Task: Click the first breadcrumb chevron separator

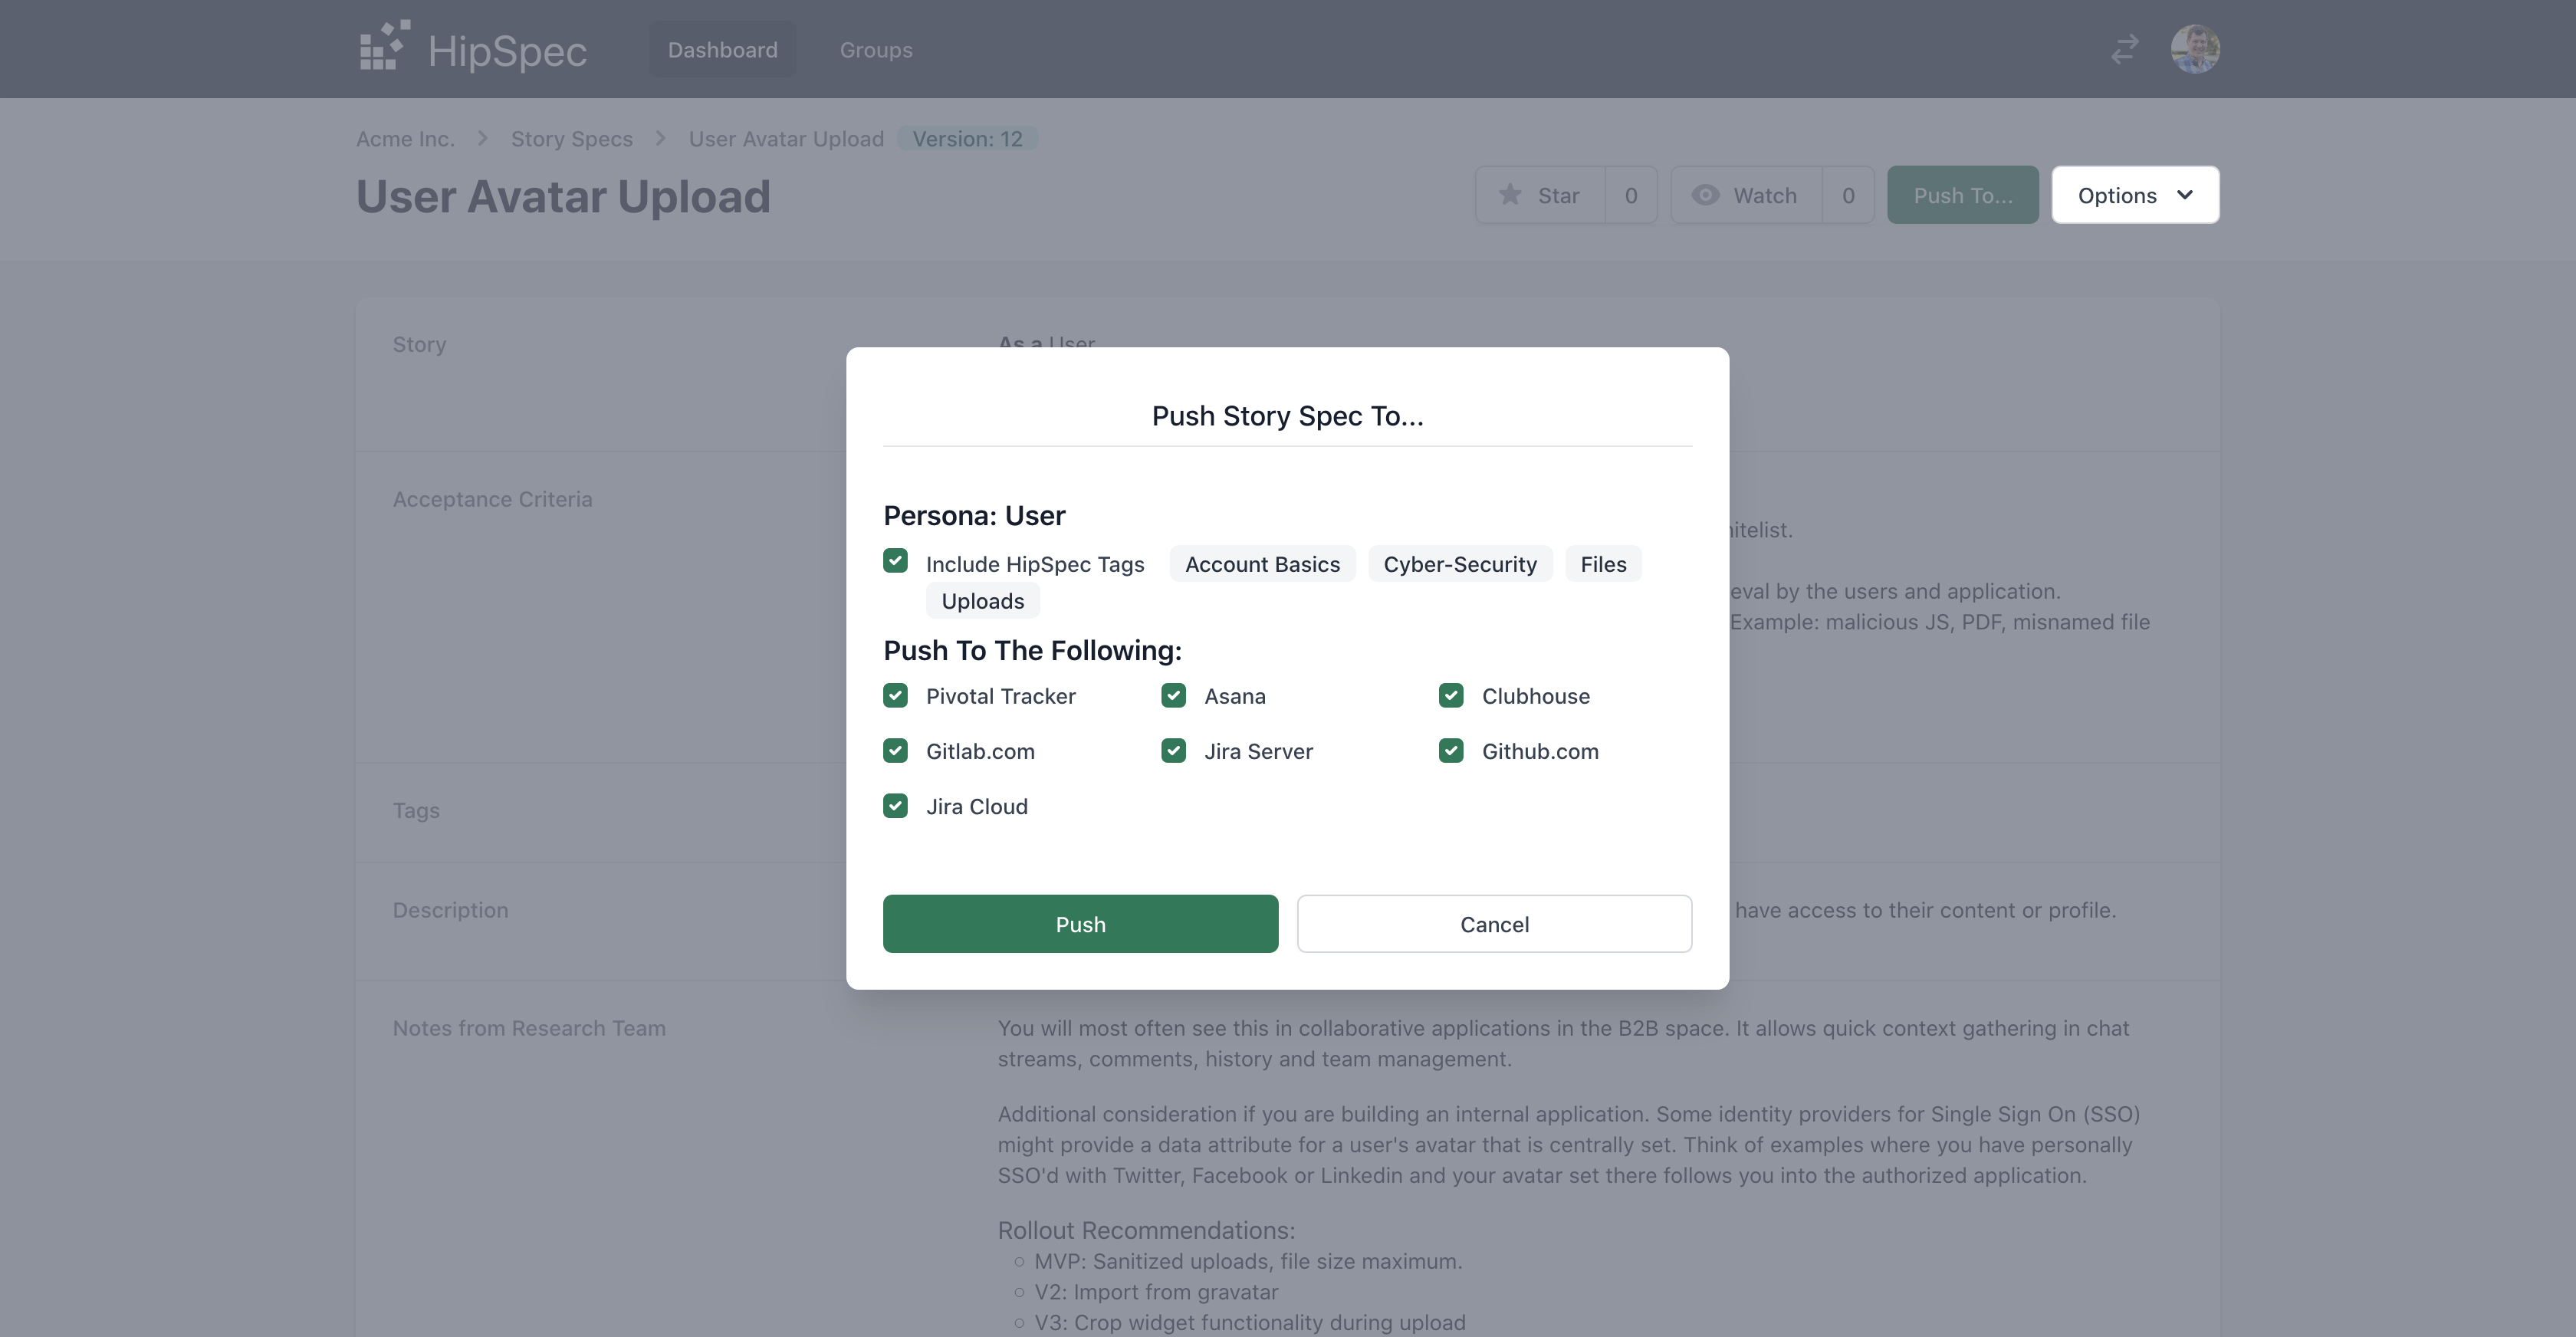Action: (483, 138)
